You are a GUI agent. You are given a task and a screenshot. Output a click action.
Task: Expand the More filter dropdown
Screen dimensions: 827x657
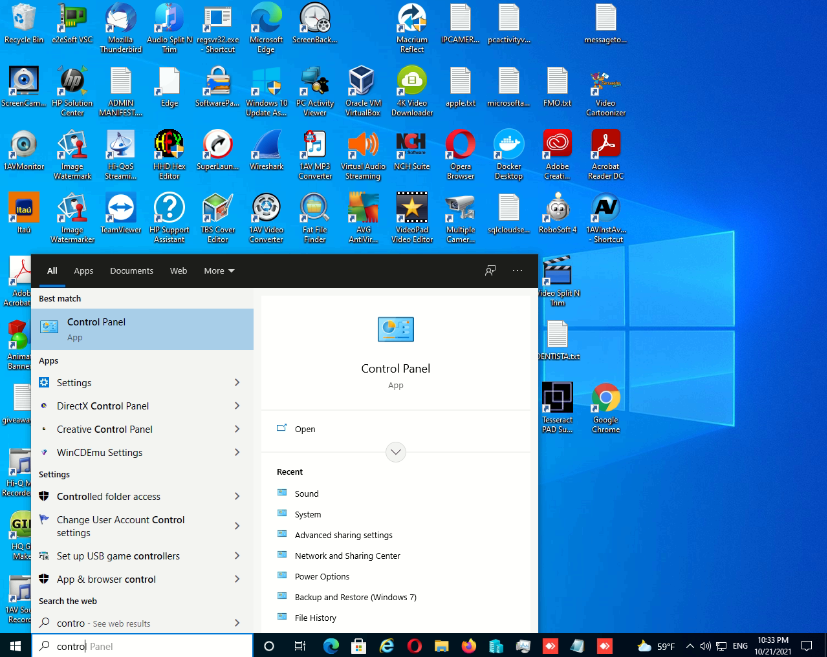click(x=219, y=271)
